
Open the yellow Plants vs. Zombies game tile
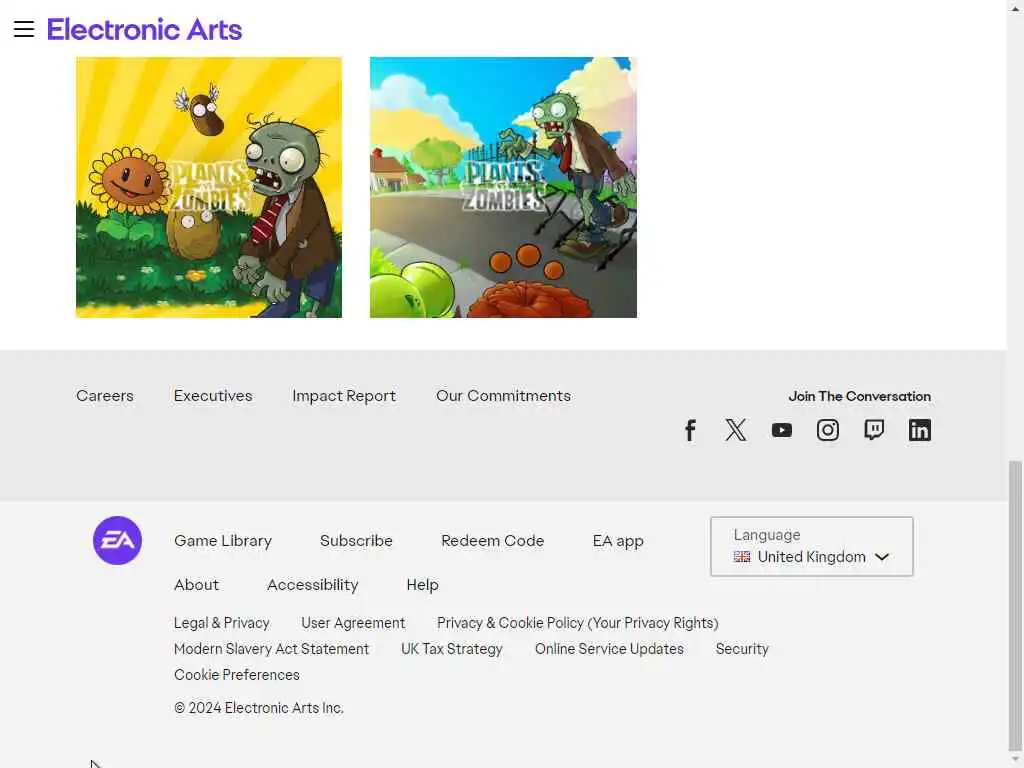tap(209, 187)
